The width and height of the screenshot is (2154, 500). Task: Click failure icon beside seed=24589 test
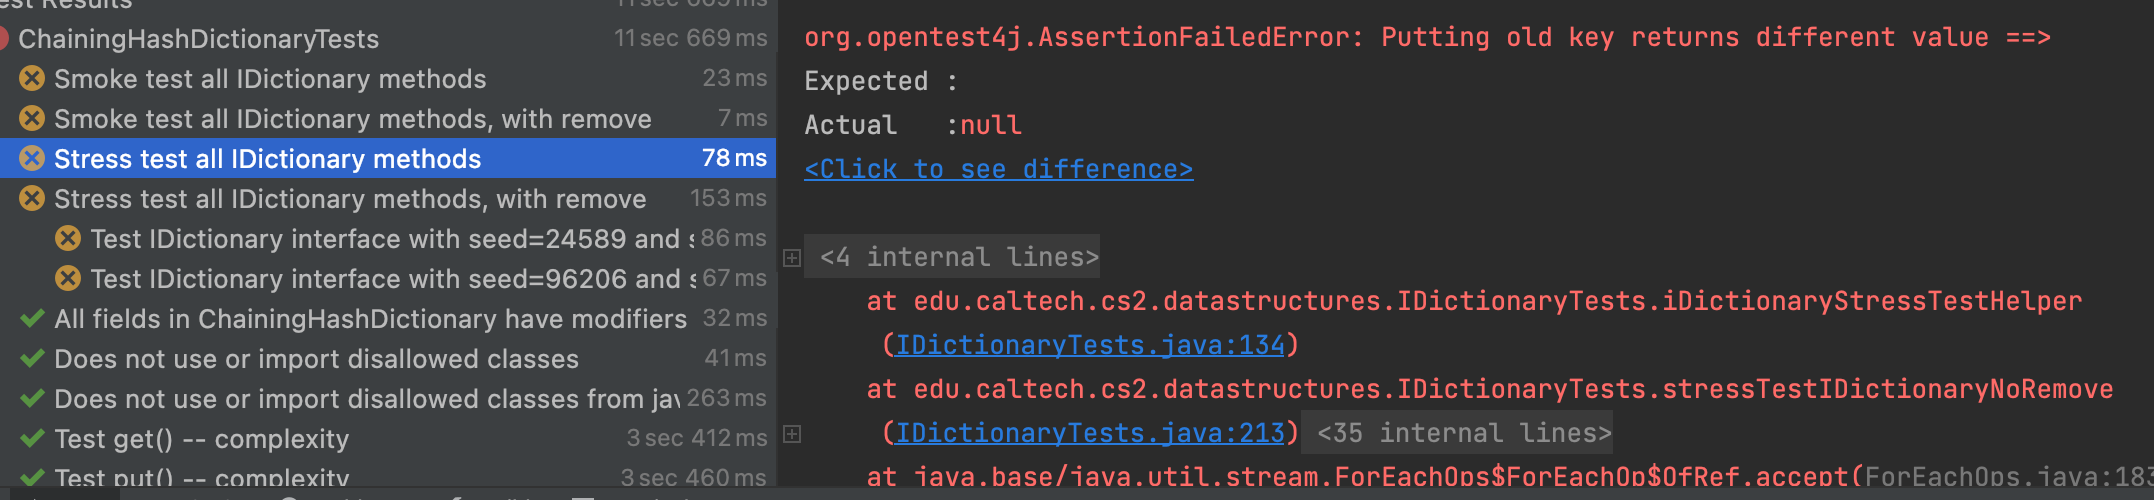click(x=68, y=238)
